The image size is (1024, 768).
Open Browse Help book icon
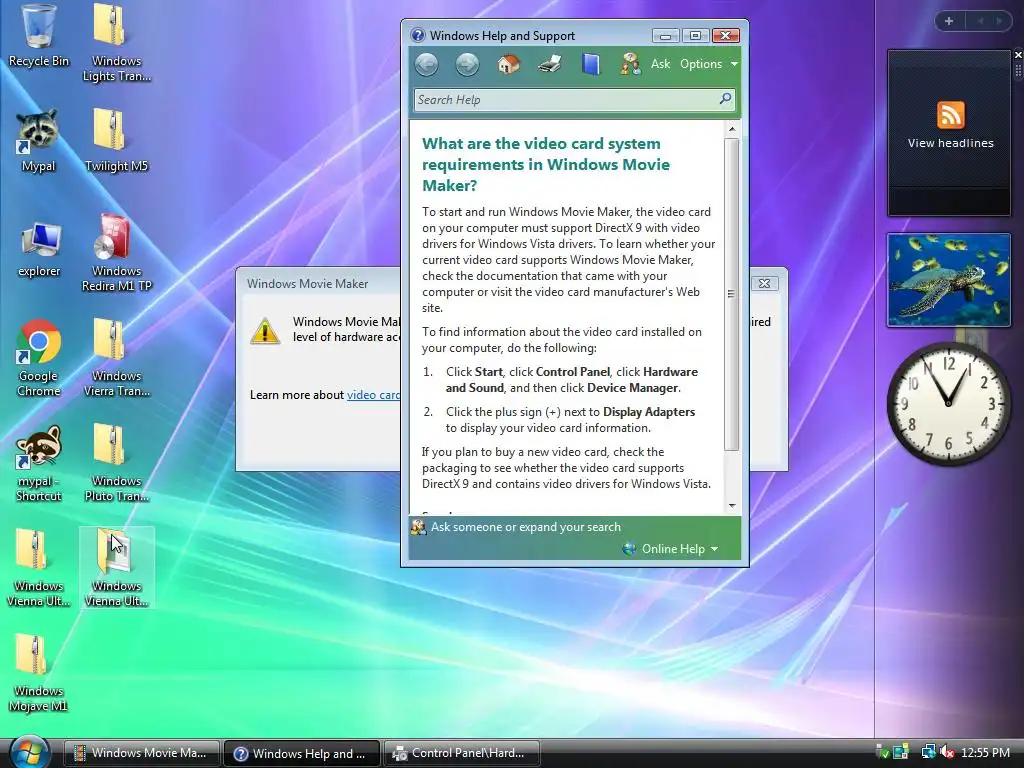pyautogui.click(x=590, y=64)
